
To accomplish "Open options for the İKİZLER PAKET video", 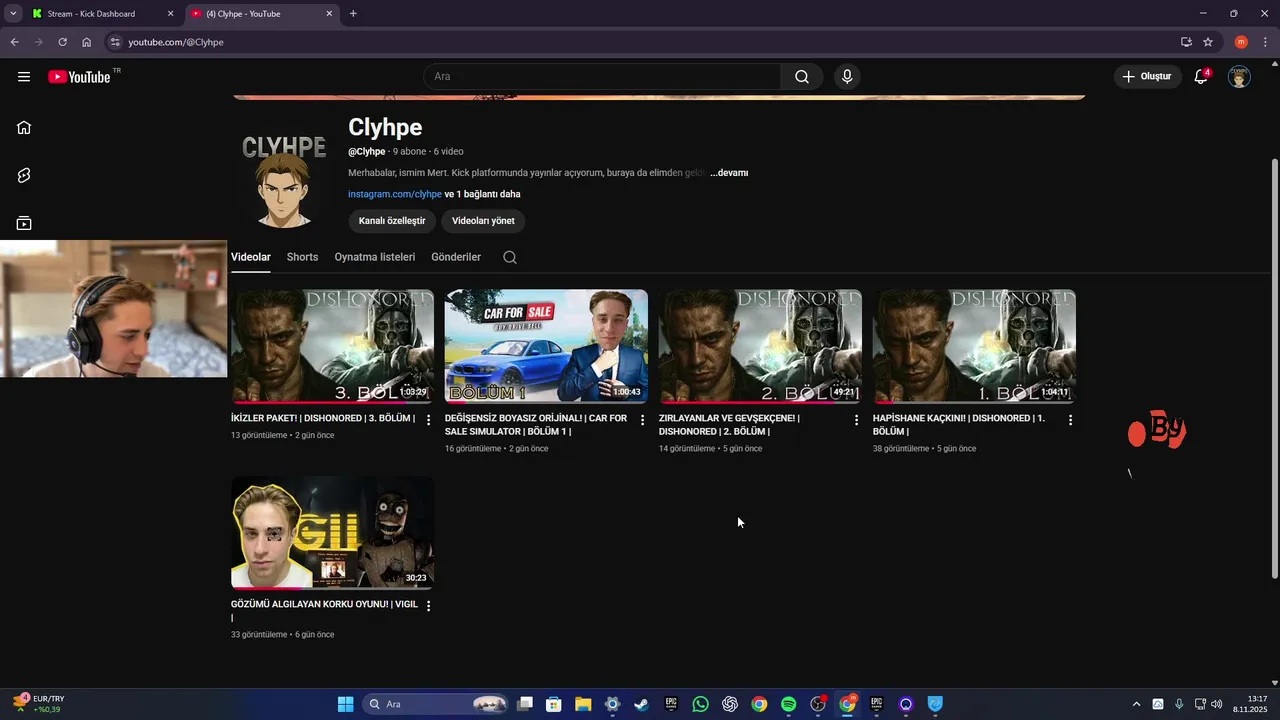I will [x=429, y=420].
